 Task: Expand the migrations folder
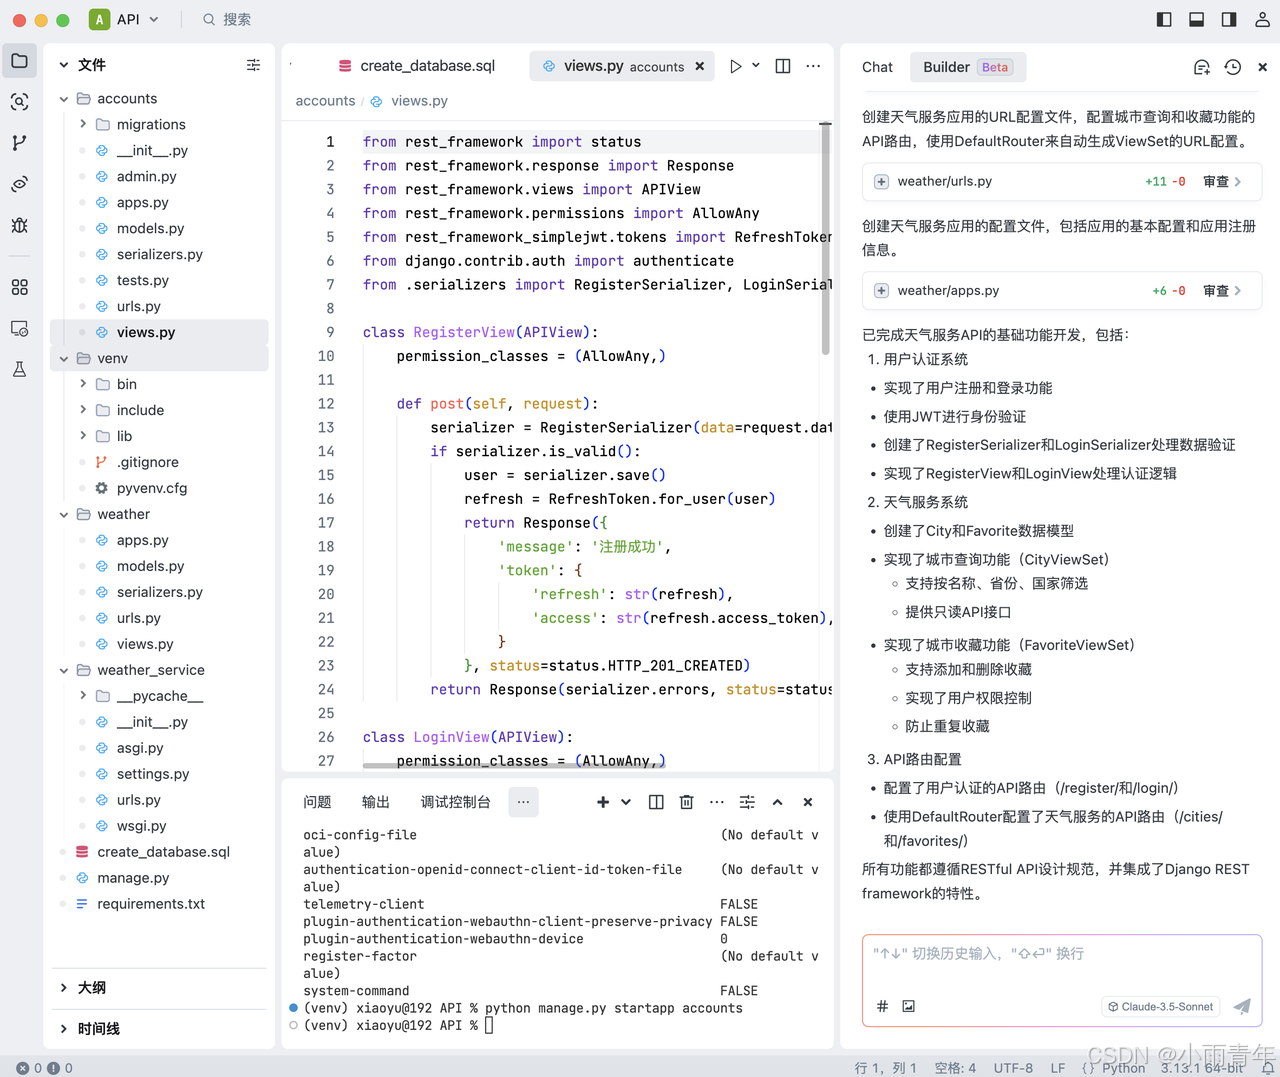pos(83,124)
